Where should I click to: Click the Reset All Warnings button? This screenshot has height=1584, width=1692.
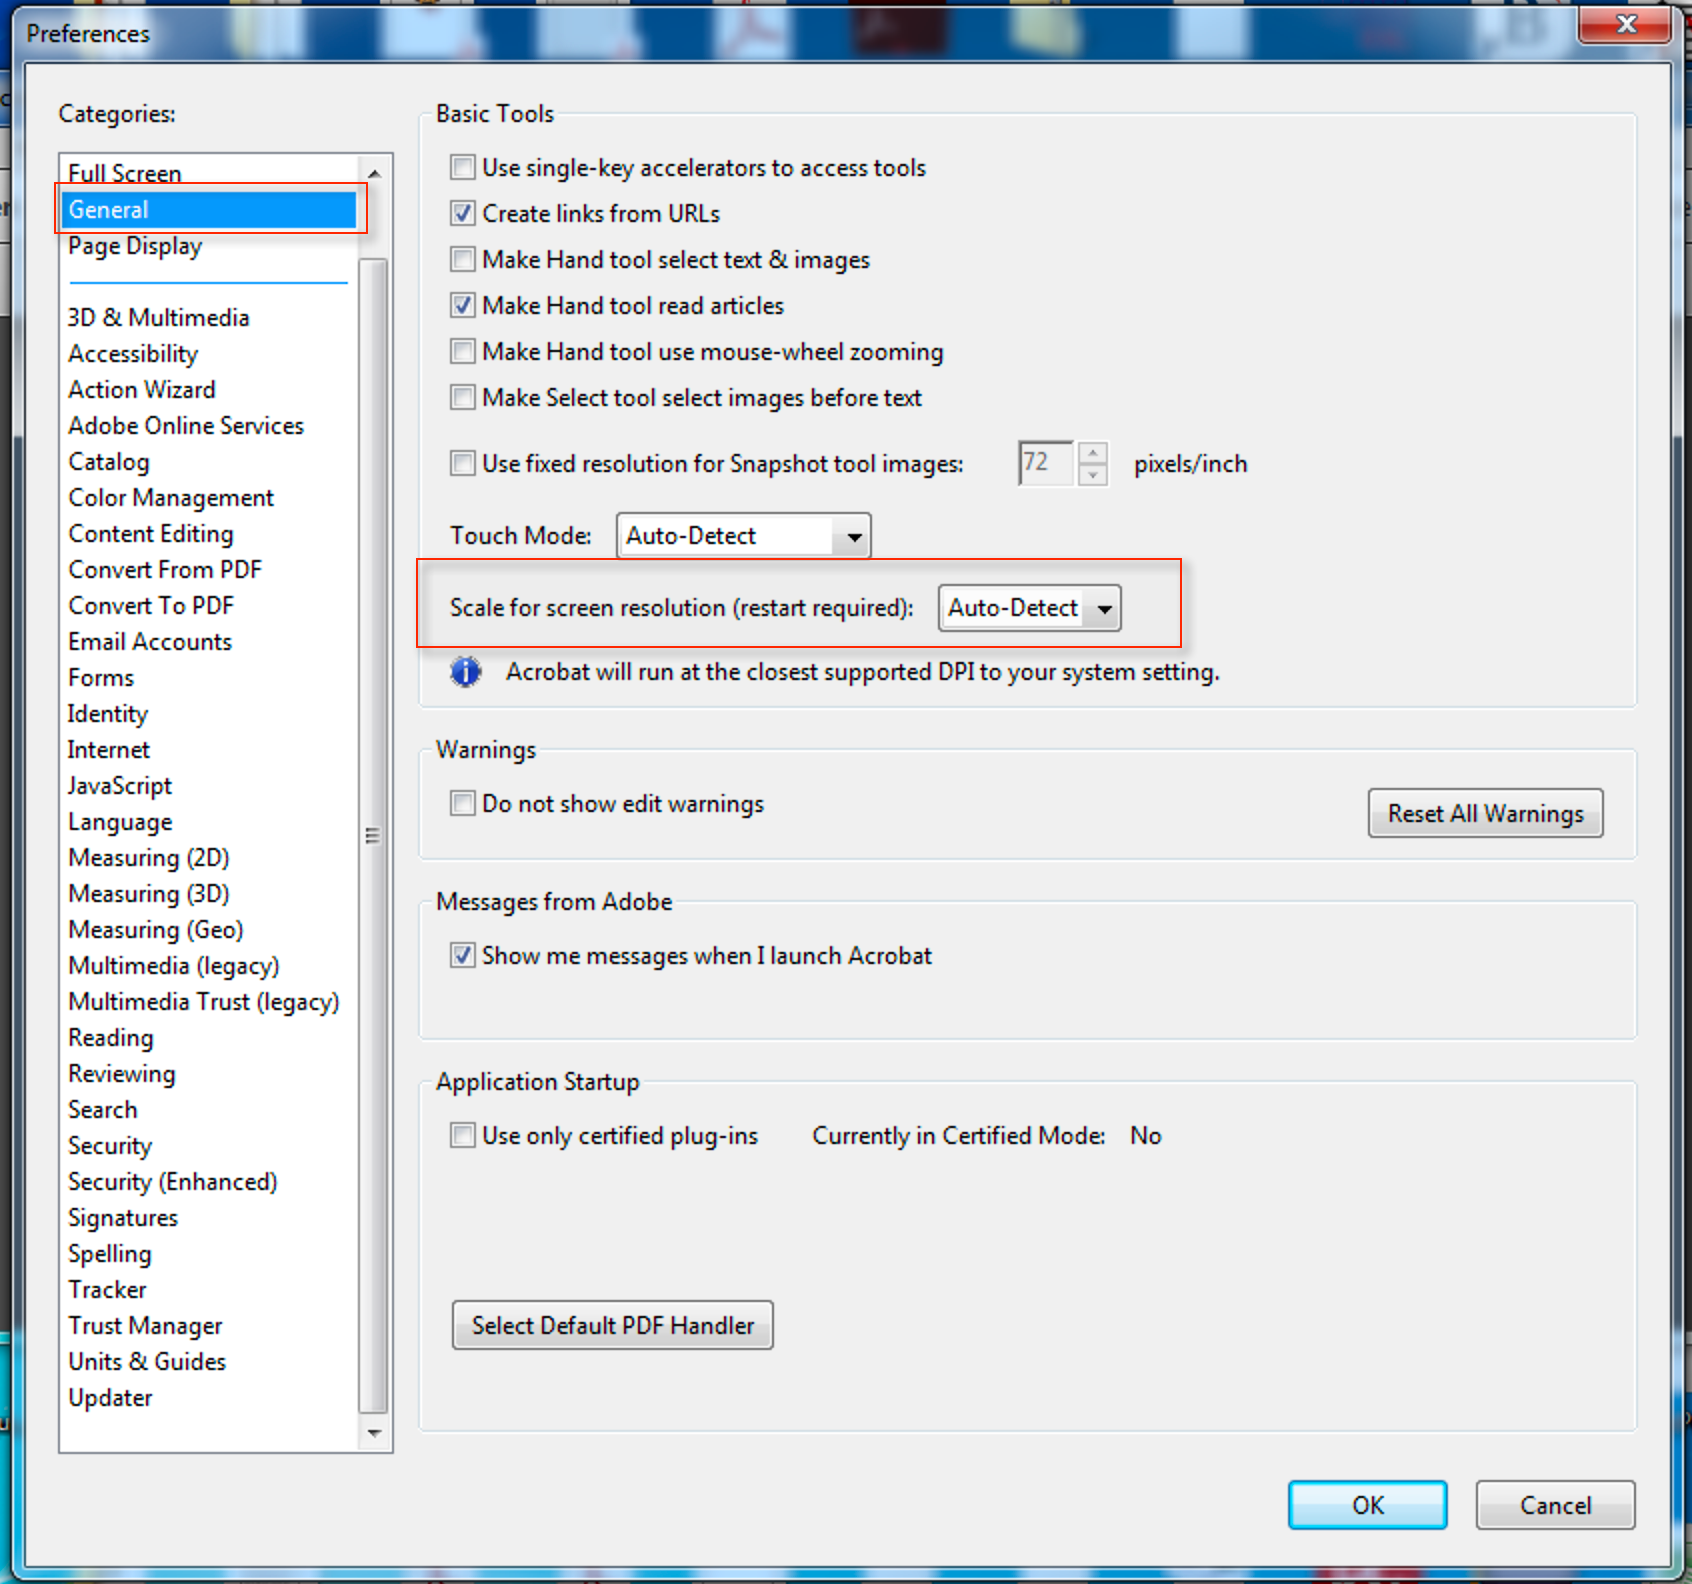(1484, 813)
